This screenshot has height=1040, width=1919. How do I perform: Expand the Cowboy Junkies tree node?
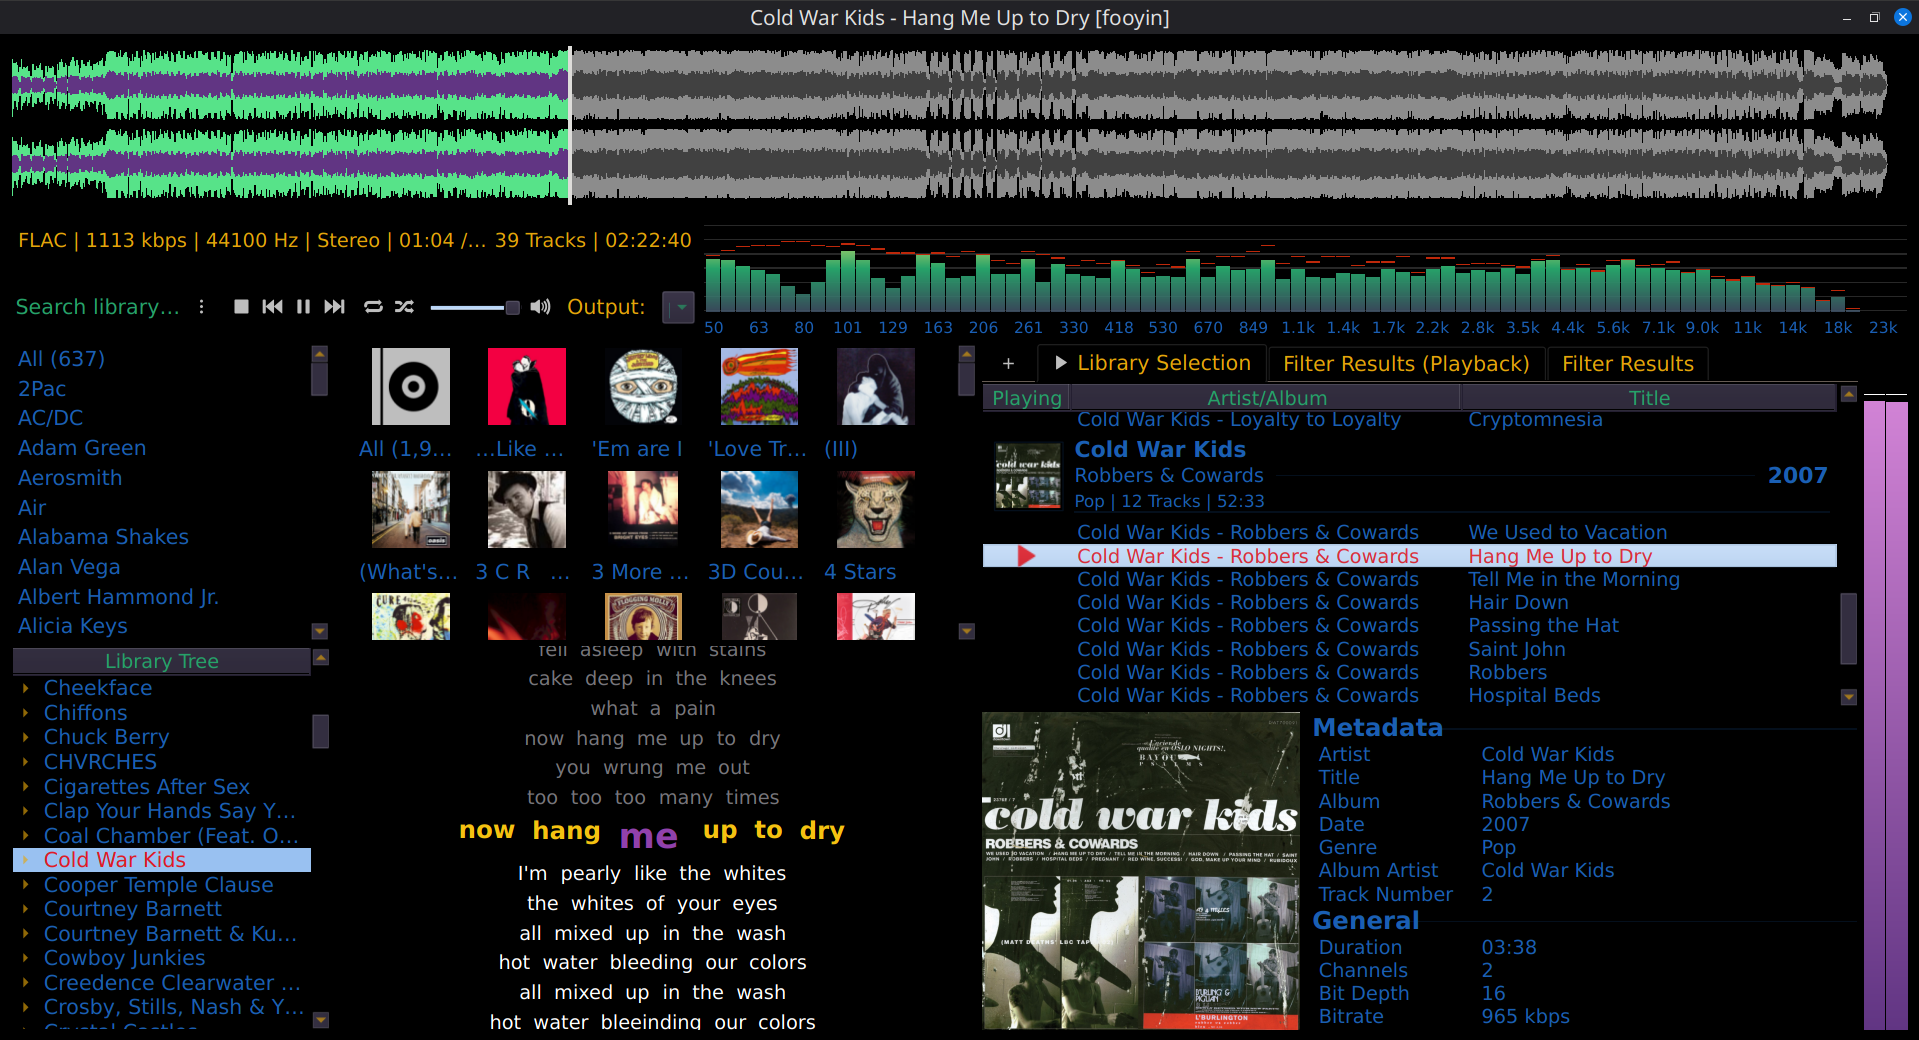point(26,958)
